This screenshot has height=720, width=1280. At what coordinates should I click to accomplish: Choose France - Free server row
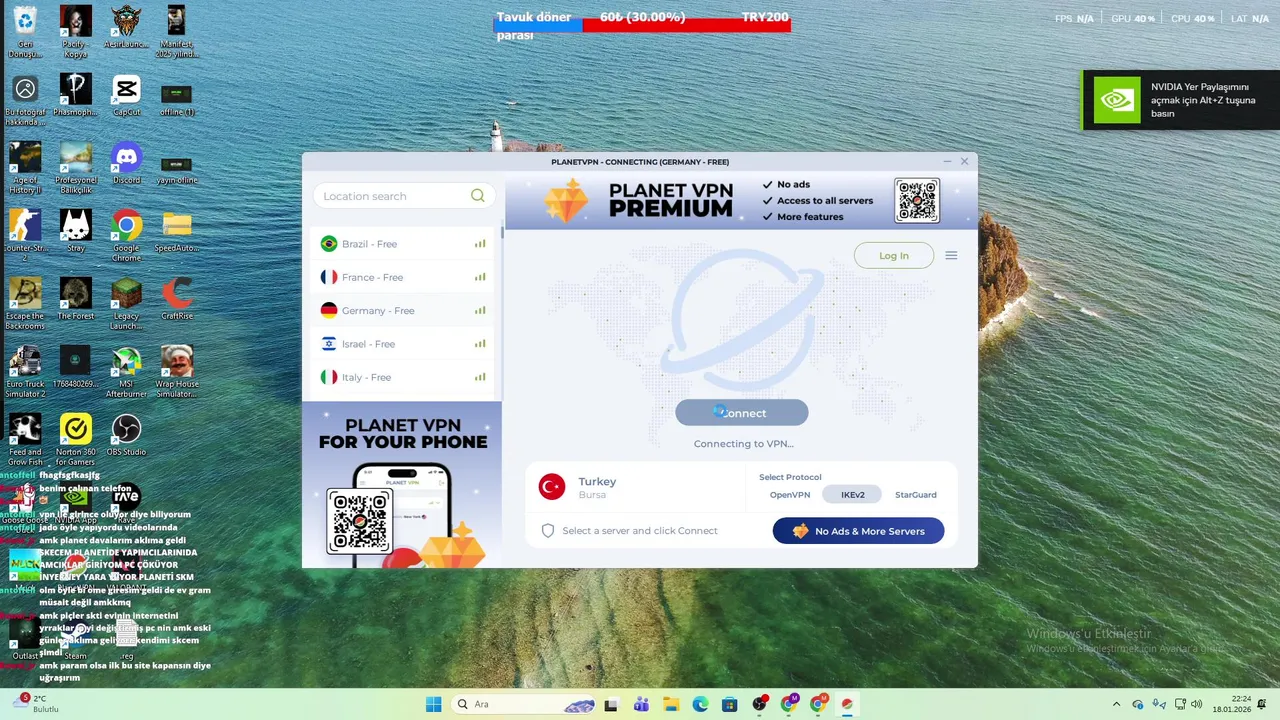click(402, 277)
